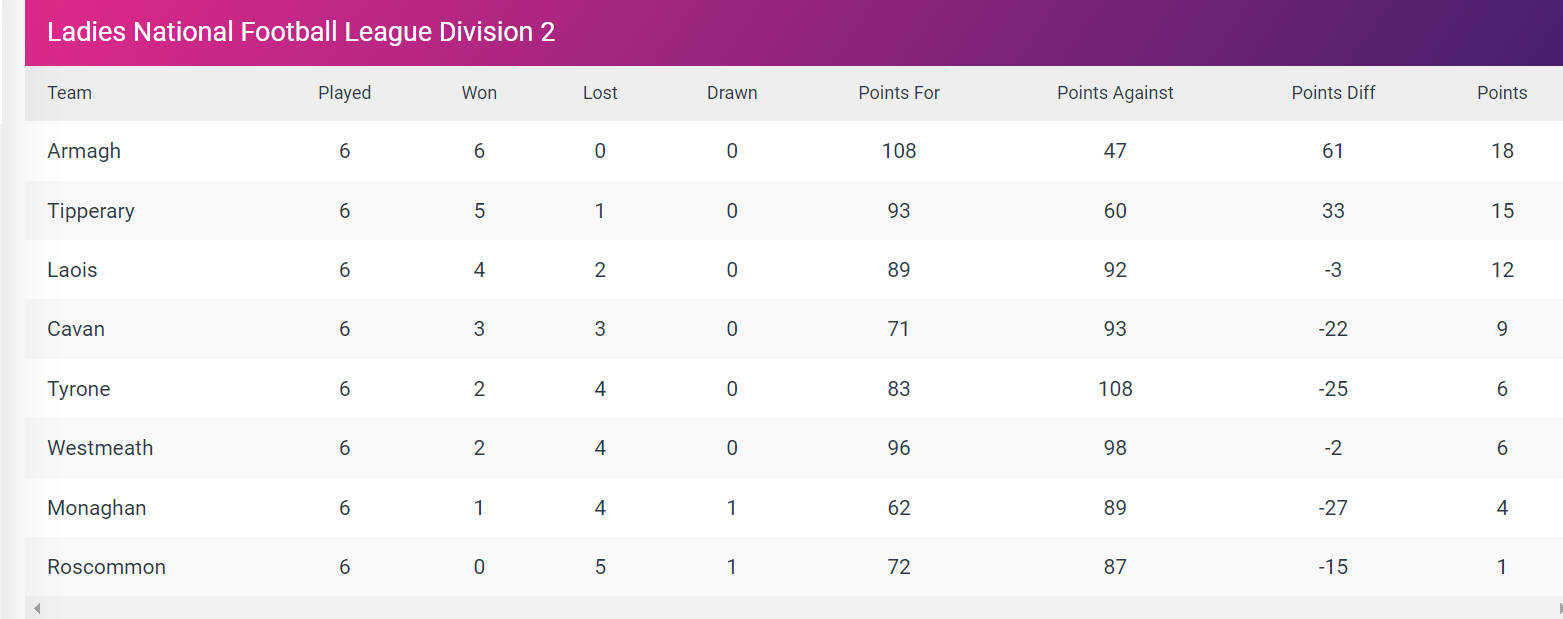Click the Points Against column header

coord(1115,93)
